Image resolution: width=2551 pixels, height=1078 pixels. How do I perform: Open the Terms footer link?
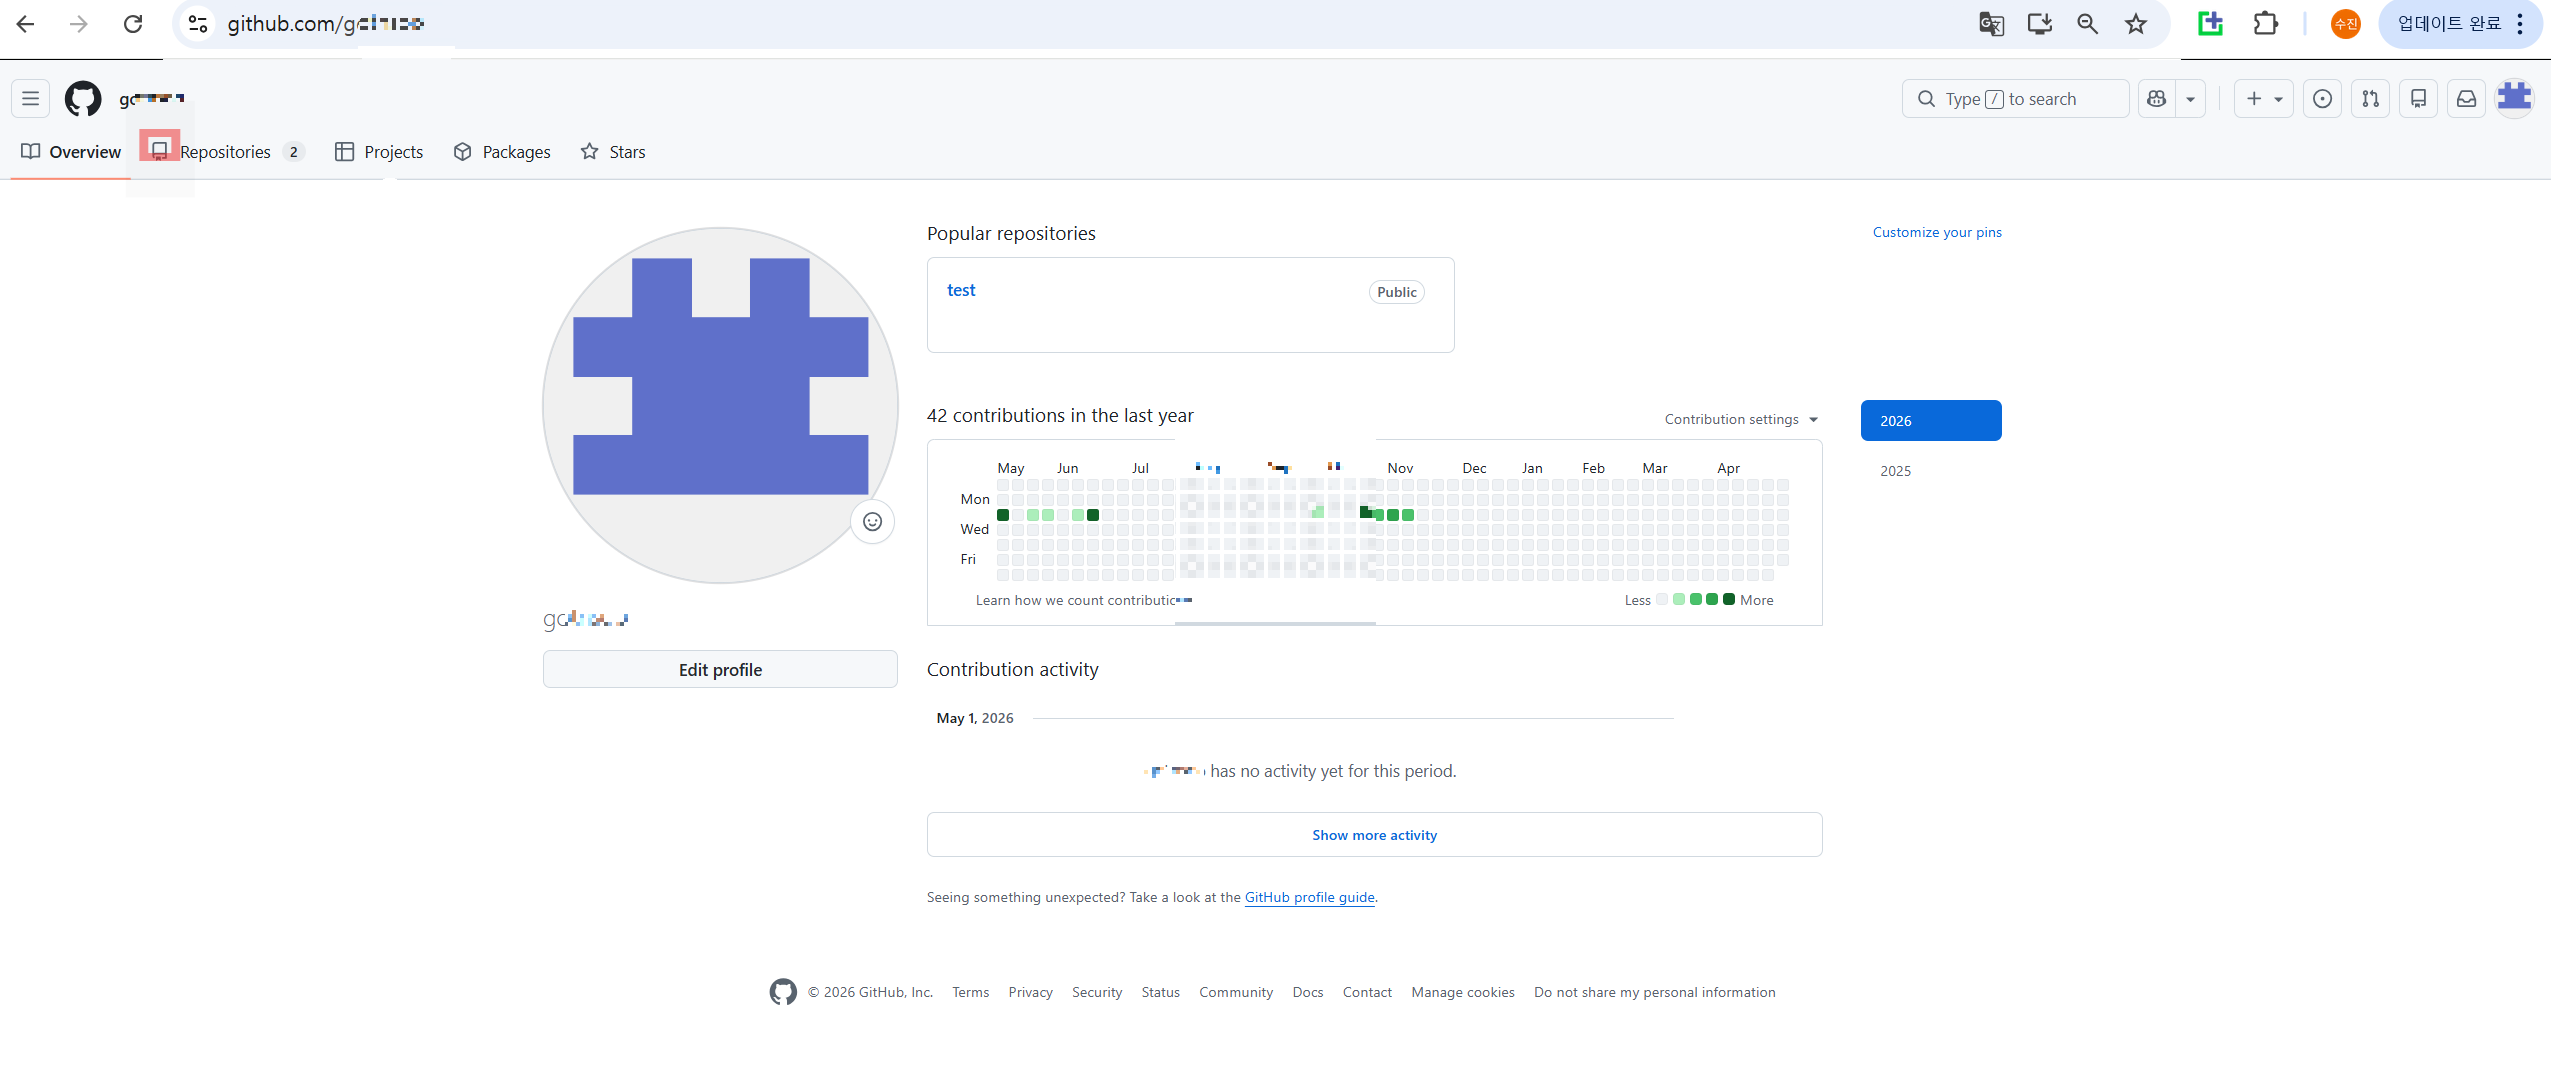970,992
